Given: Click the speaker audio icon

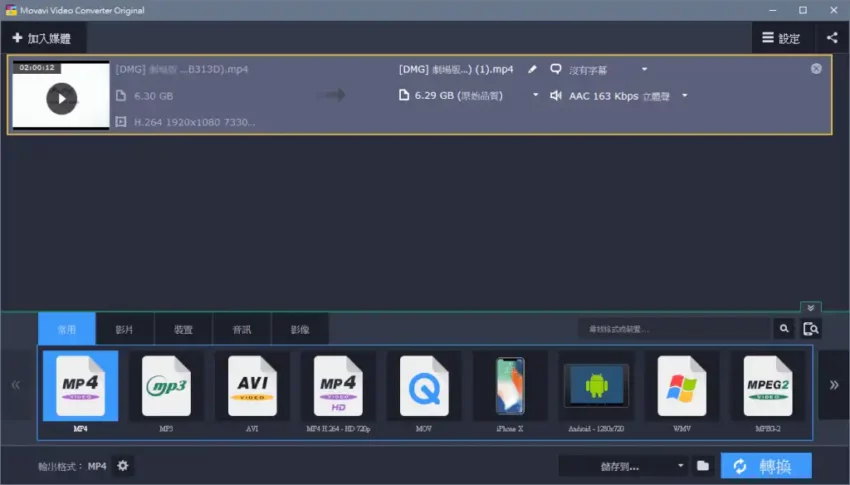Looking at the screenshot, I should (556, 95).
